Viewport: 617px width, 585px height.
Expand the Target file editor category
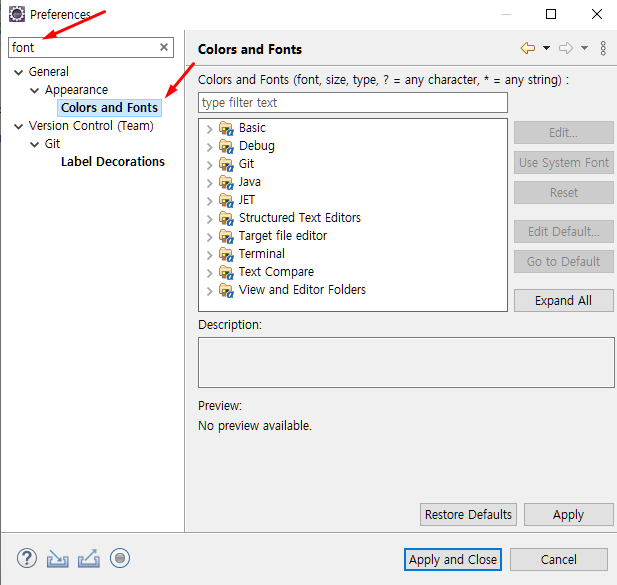pos(209,237)
